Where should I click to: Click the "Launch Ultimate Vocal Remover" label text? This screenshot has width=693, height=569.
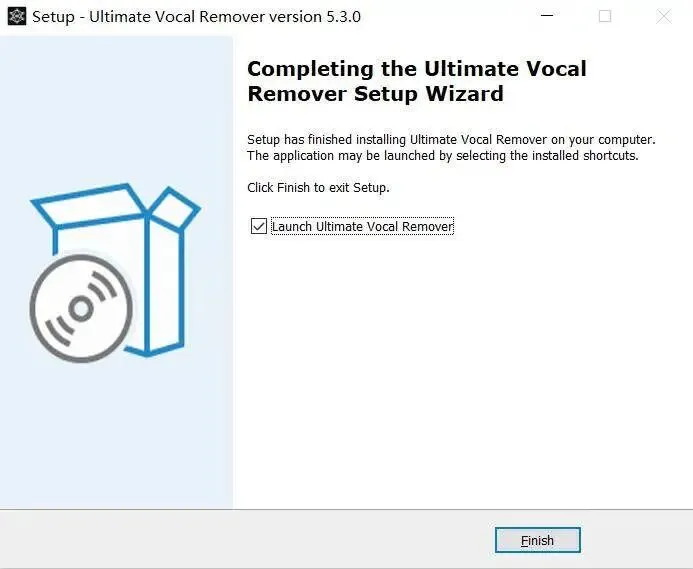click(362, 226)
